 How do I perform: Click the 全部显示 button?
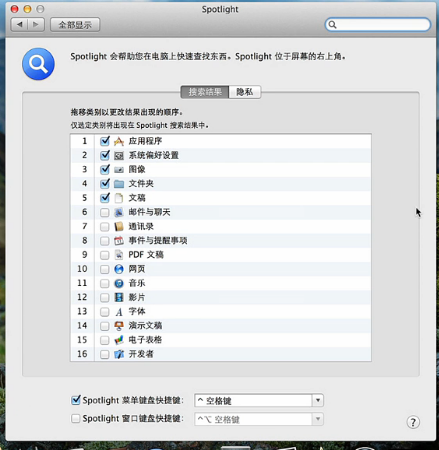(x=75, y=25)
